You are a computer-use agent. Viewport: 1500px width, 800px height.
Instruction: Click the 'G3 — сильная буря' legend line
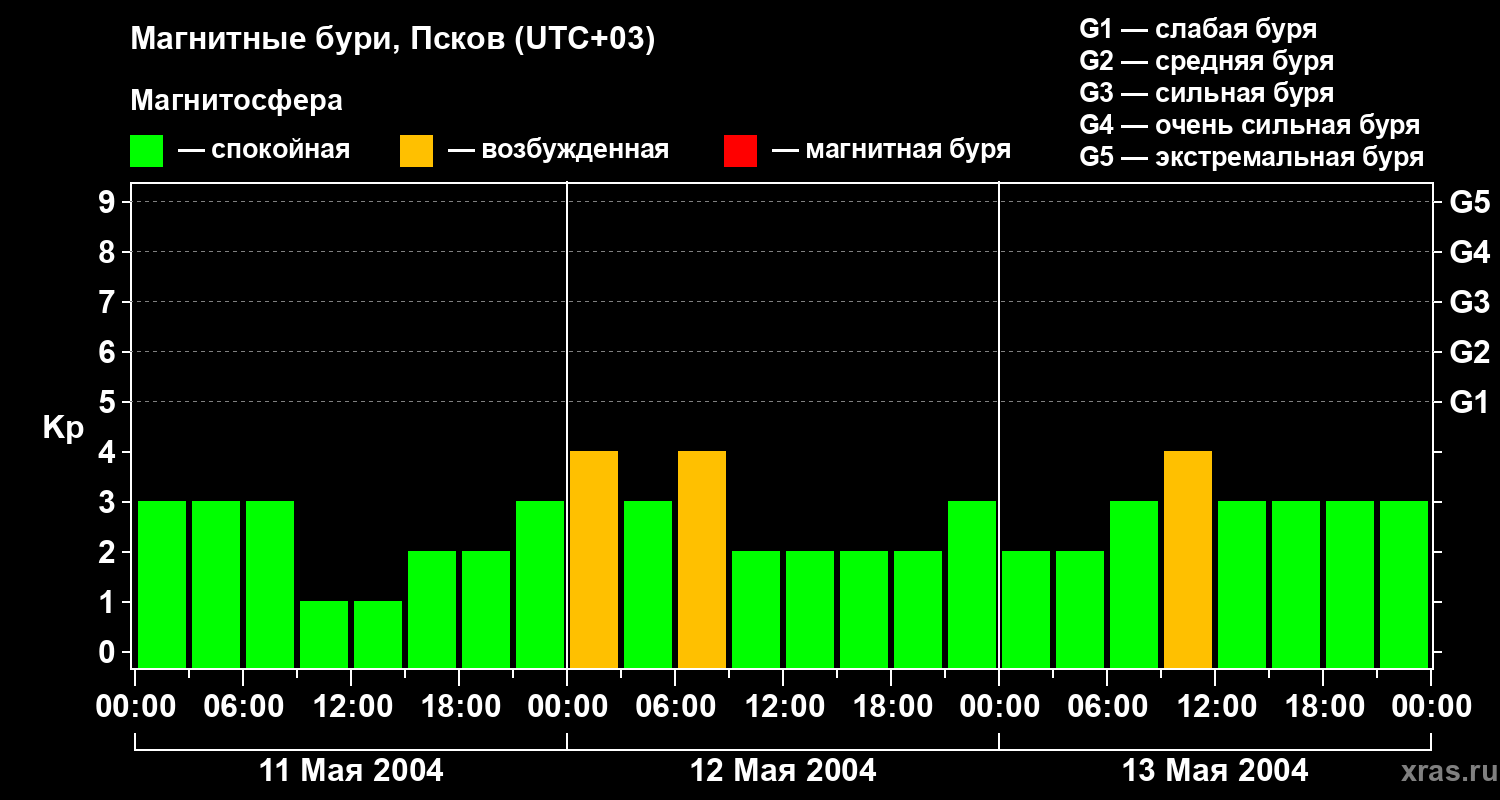point(1206,93)
